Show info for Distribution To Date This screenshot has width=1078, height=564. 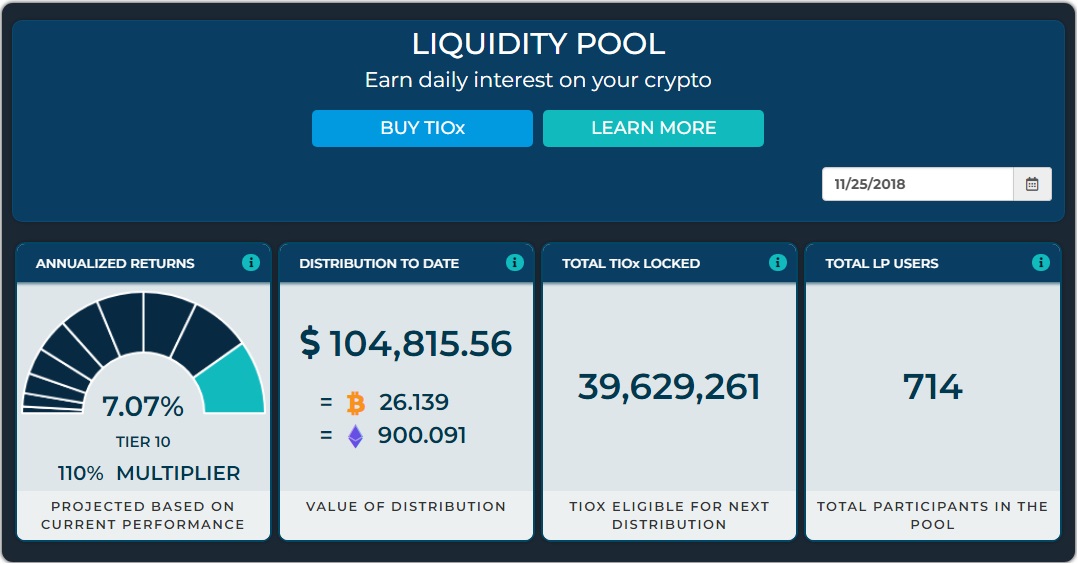pyautogui.click(x=515, y=263)
